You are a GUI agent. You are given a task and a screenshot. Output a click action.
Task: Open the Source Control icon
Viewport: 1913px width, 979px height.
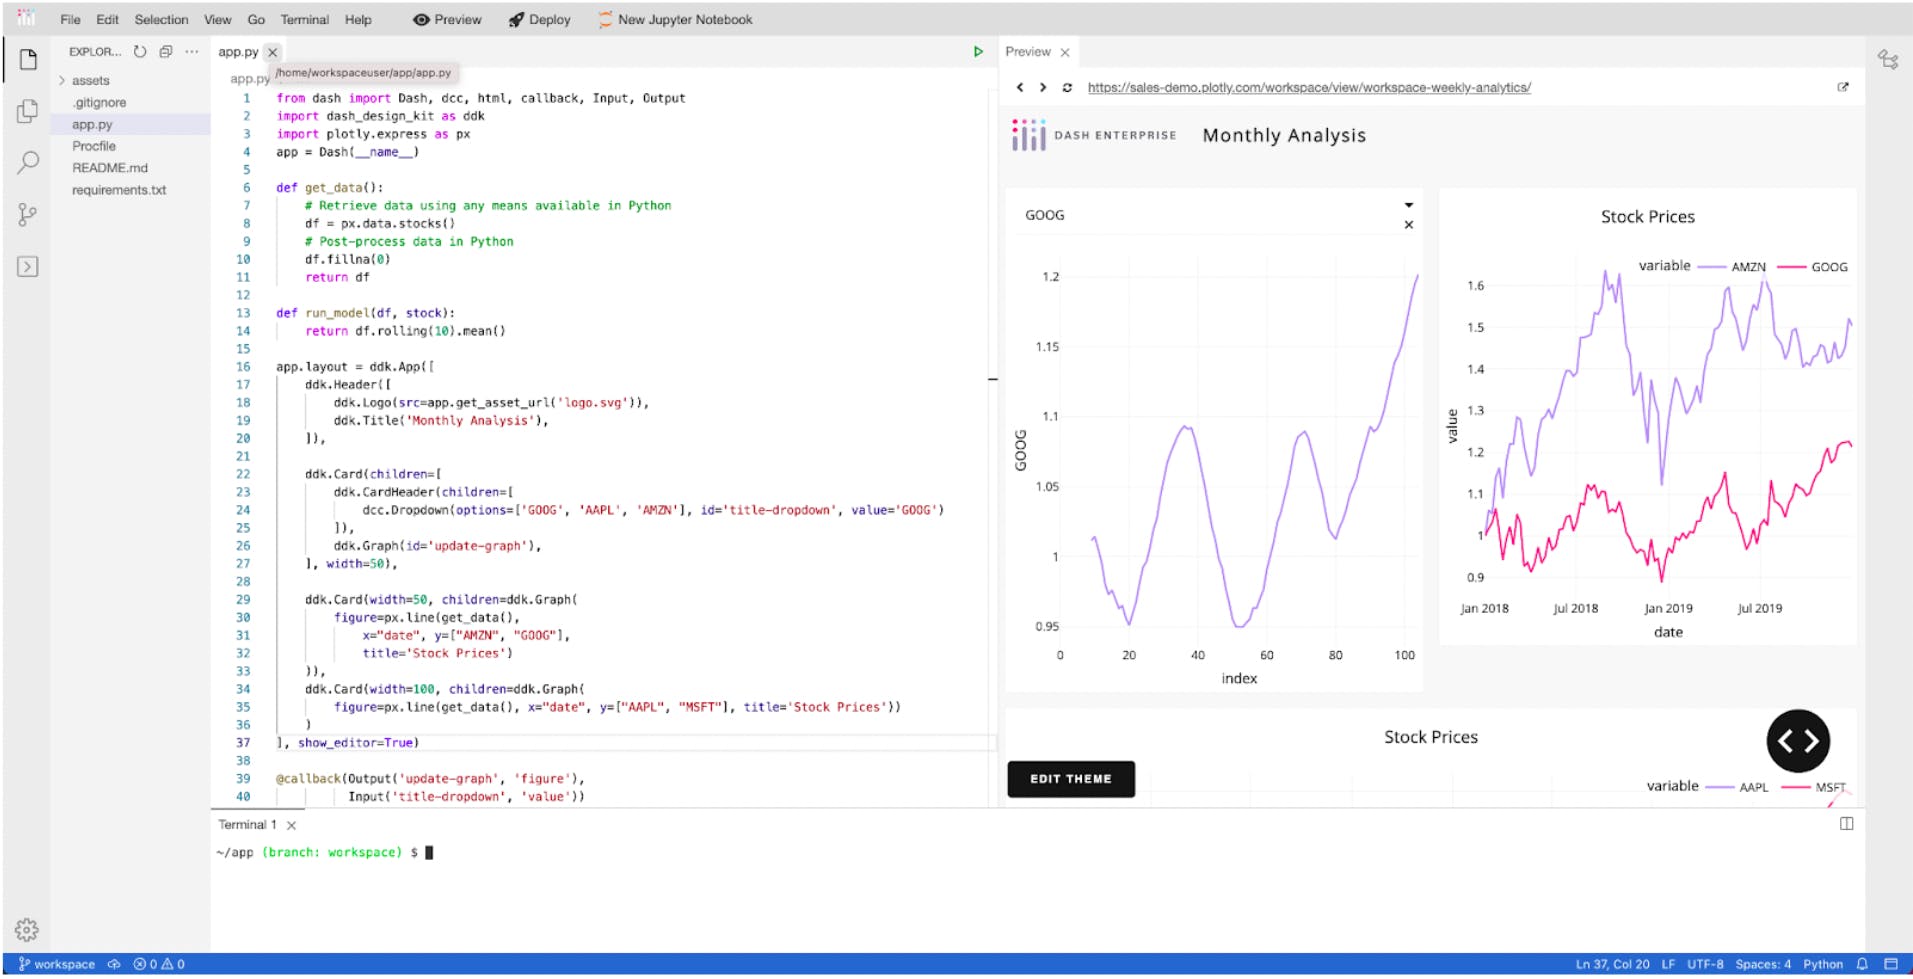click(25, 214)
